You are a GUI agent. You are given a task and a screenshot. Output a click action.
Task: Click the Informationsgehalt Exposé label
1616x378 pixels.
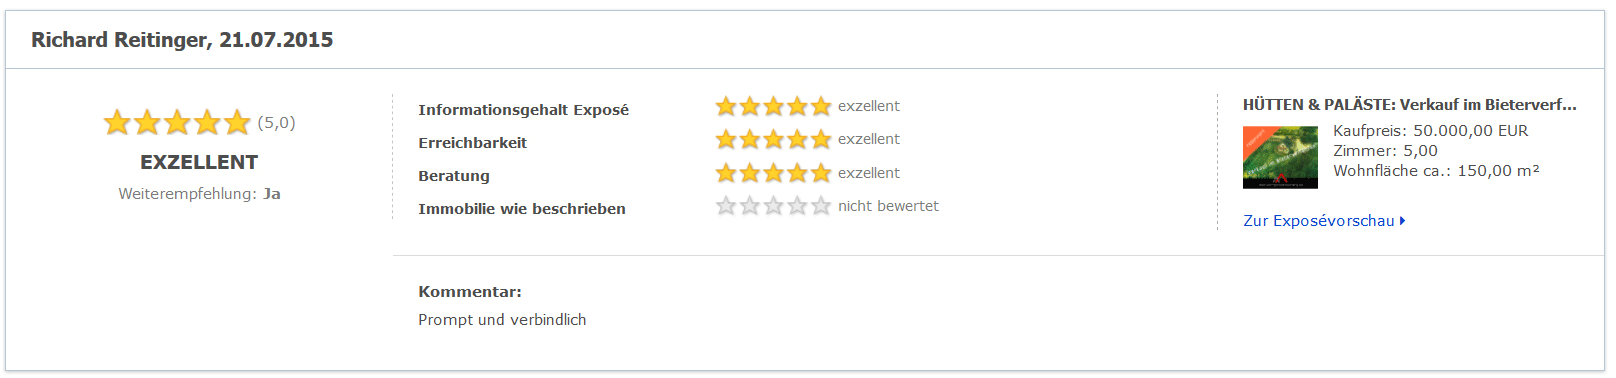(x=523, y=110)
